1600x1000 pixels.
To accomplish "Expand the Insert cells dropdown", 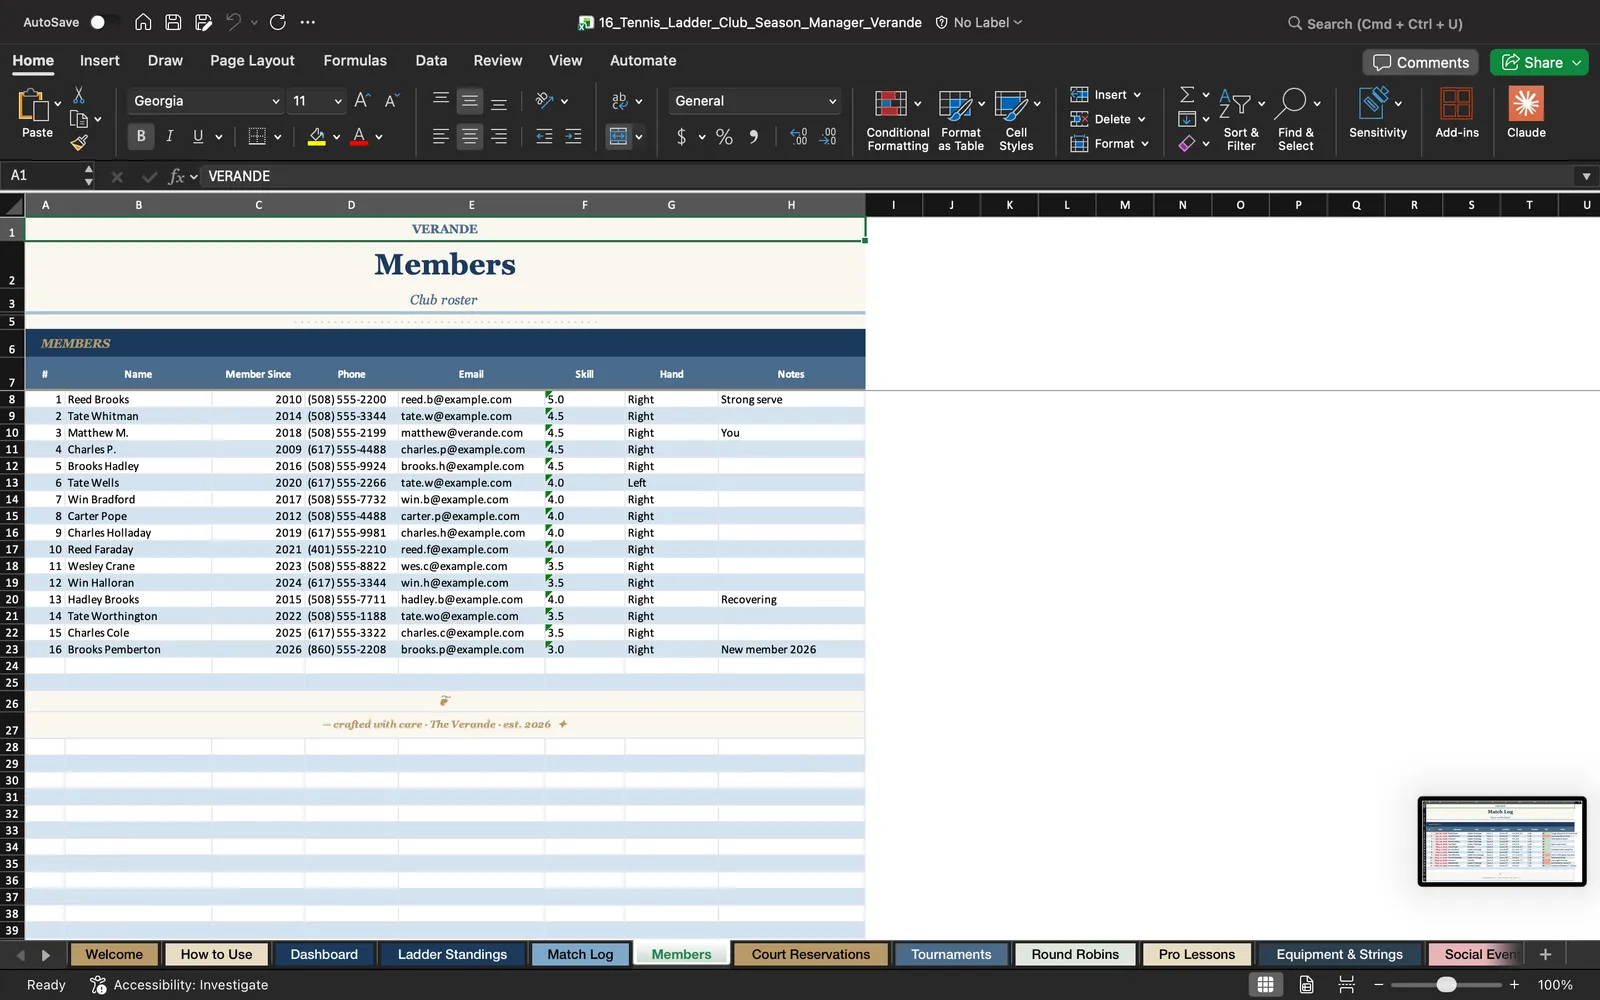I will [x=1137, y=95].
